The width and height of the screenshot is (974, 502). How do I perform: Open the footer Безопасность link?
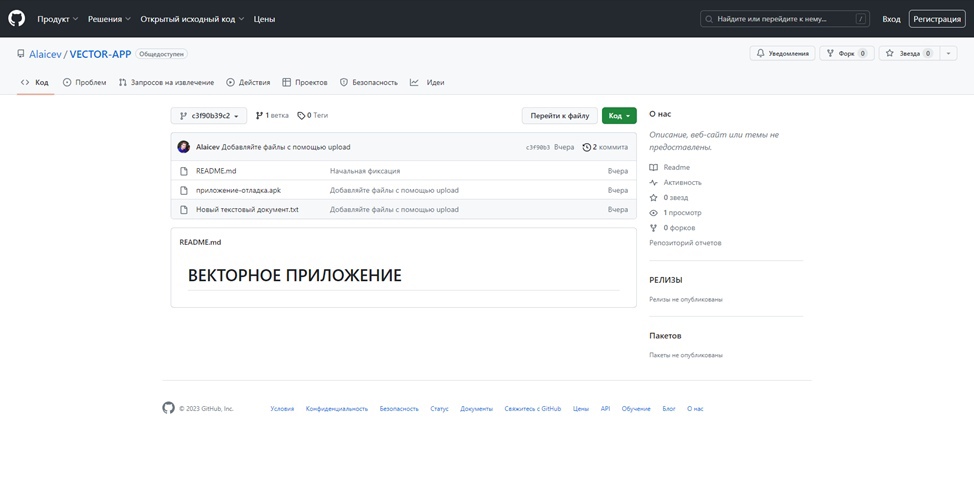(x=399, y=409)
